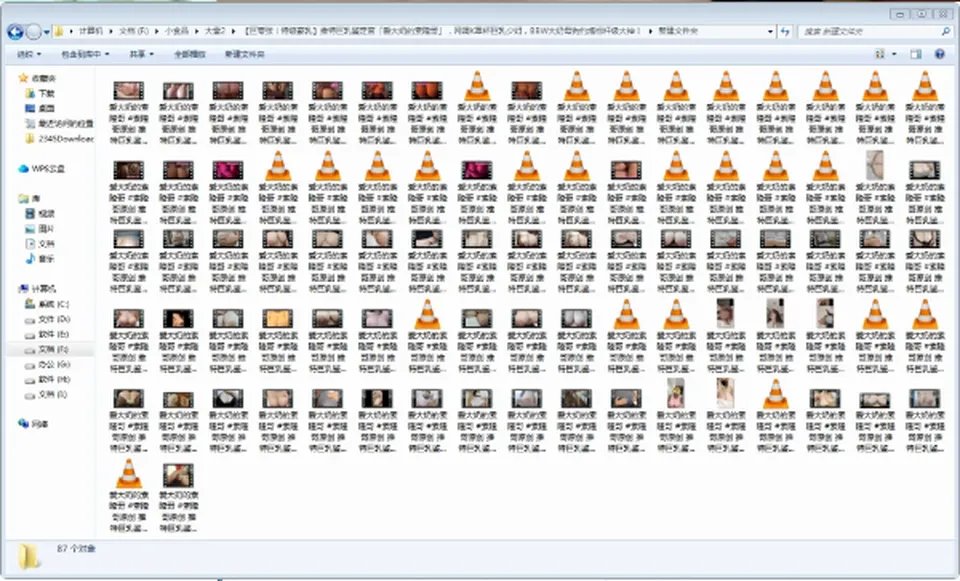Expand the 组织 dropdown menu
This screenshot has width=960, height=581.
[x=29, y=54]
